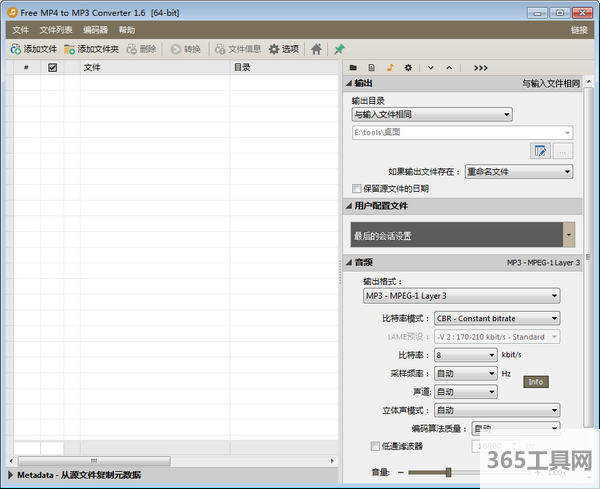Enable 保留源文件的日期 checkbox
The height and width of the screenshot is (489, 600).
357,188
